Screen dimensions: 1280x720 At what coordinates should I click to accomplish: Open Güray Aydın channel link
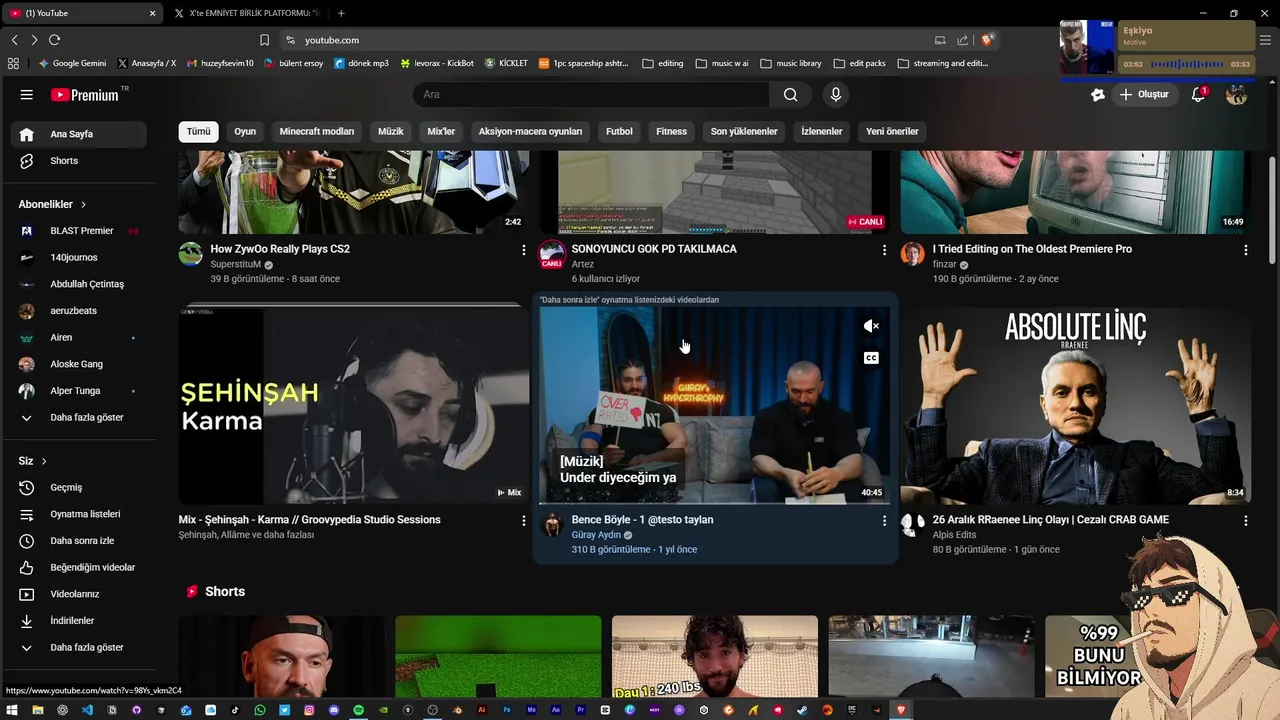(x=596, y=535)
